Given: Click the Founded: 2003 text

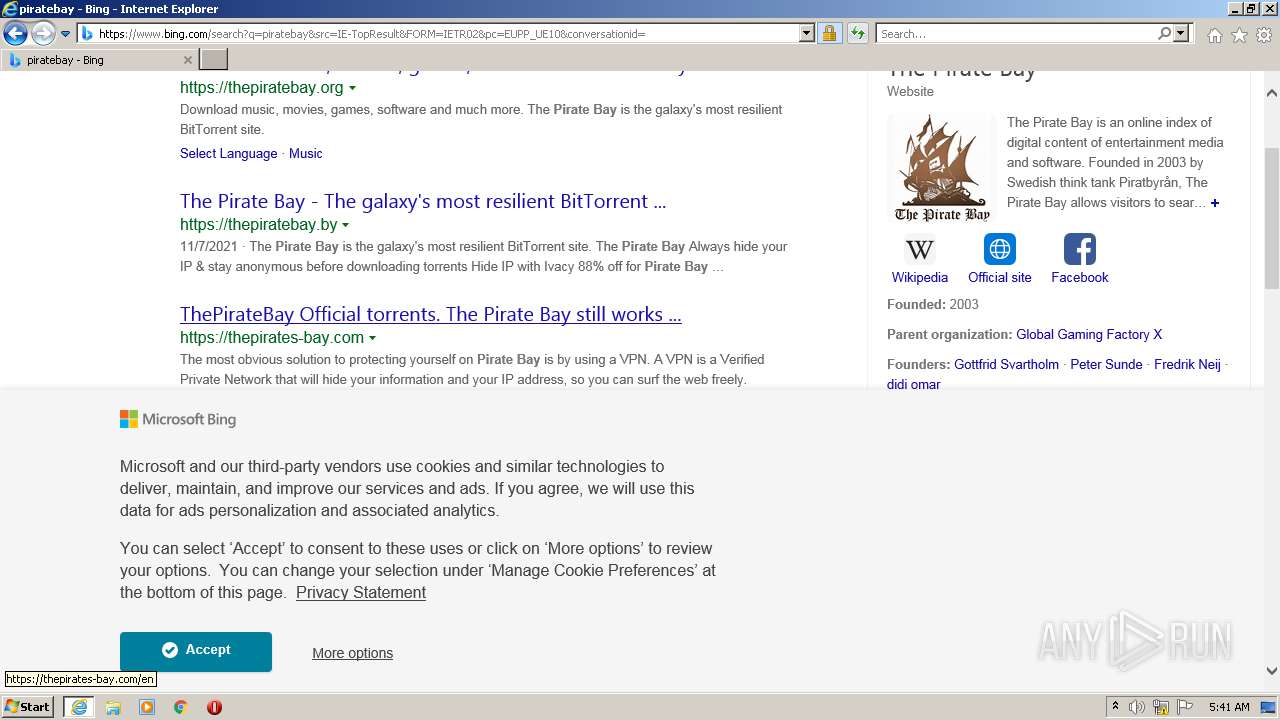Looking at the screenshot, I should coord(933,304).
